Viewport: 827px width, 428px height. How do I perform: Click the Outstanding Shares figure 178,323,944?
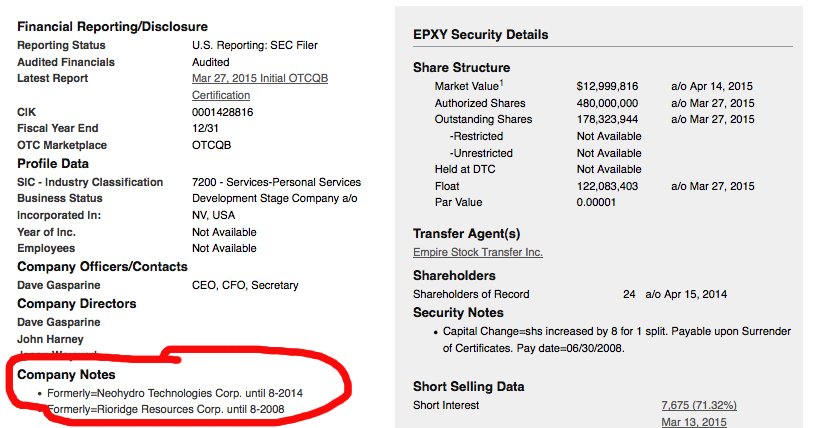point(609,119)
